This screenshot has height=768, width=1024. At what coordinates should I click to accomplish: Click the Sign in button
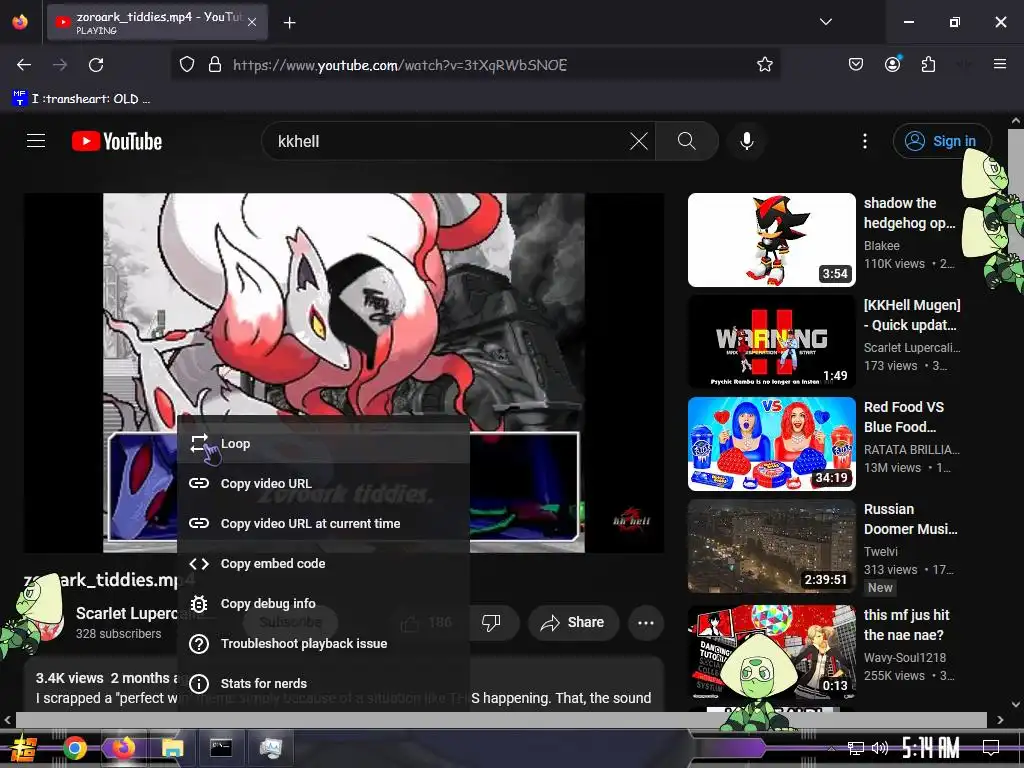[x=941, y=141]
